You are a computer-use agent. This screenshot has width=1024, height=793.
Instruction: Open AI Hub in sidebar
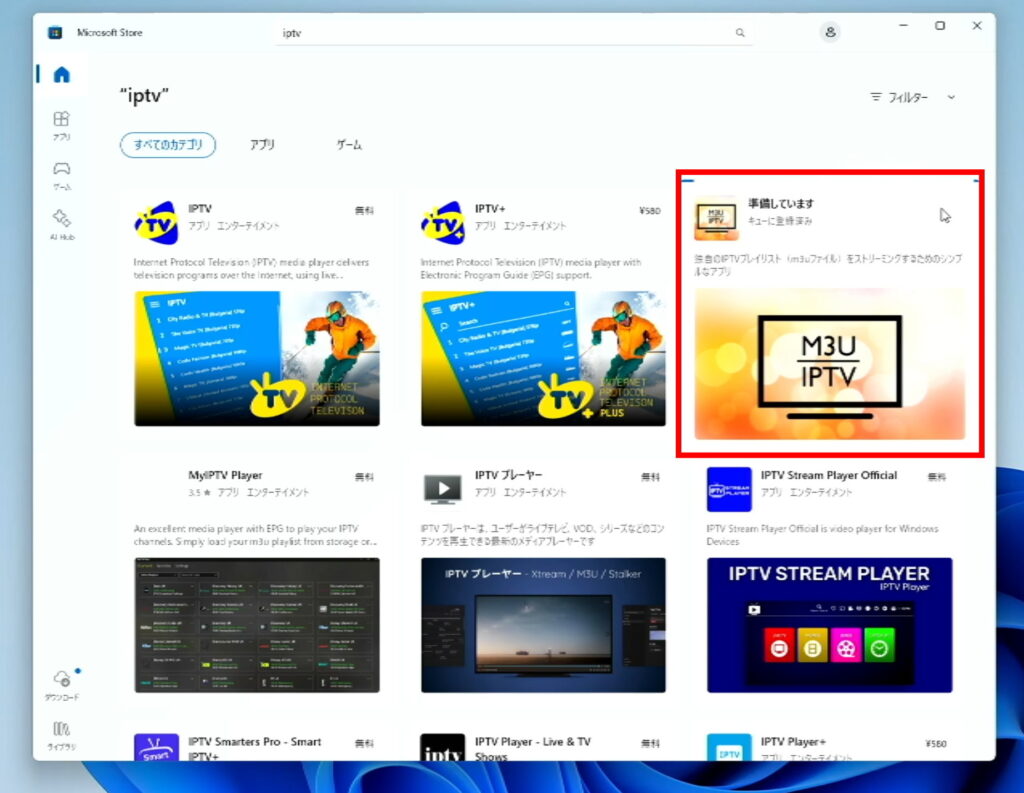click(61, 223)
